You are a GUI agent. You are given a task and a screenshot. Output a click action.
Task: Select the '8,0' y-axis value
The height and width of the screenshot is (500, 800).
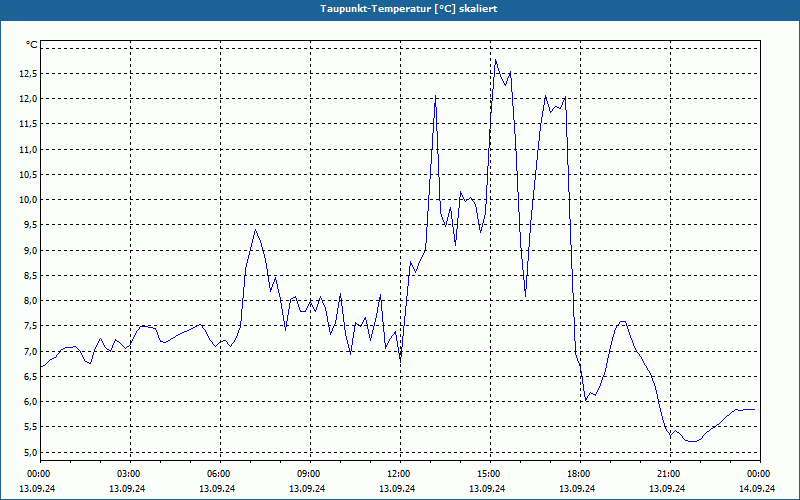coord(30,301)
